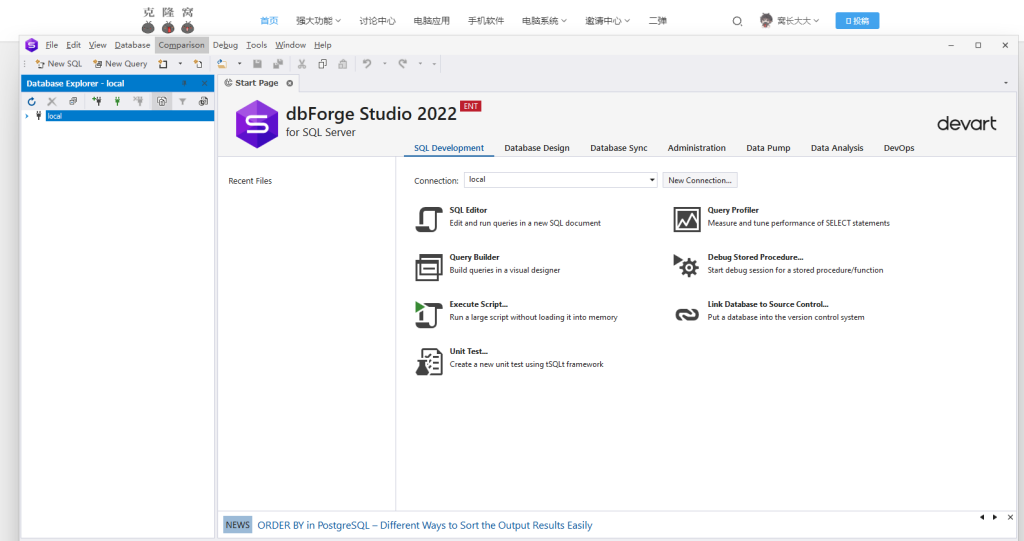Screen dimensions: 1024x541
Task: Click the green Connect plug icon
Action: coord(118,101)
